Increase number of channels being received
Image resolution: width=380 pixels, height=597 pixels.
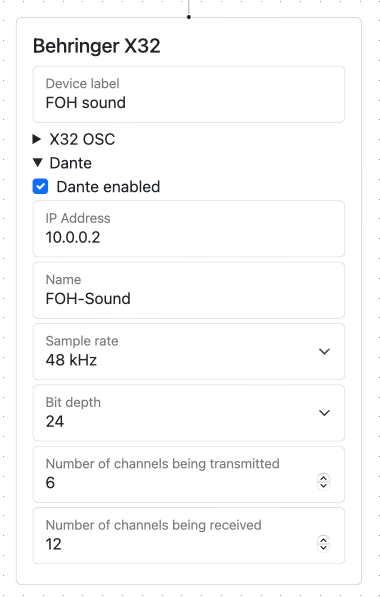(x=323, y=540)
